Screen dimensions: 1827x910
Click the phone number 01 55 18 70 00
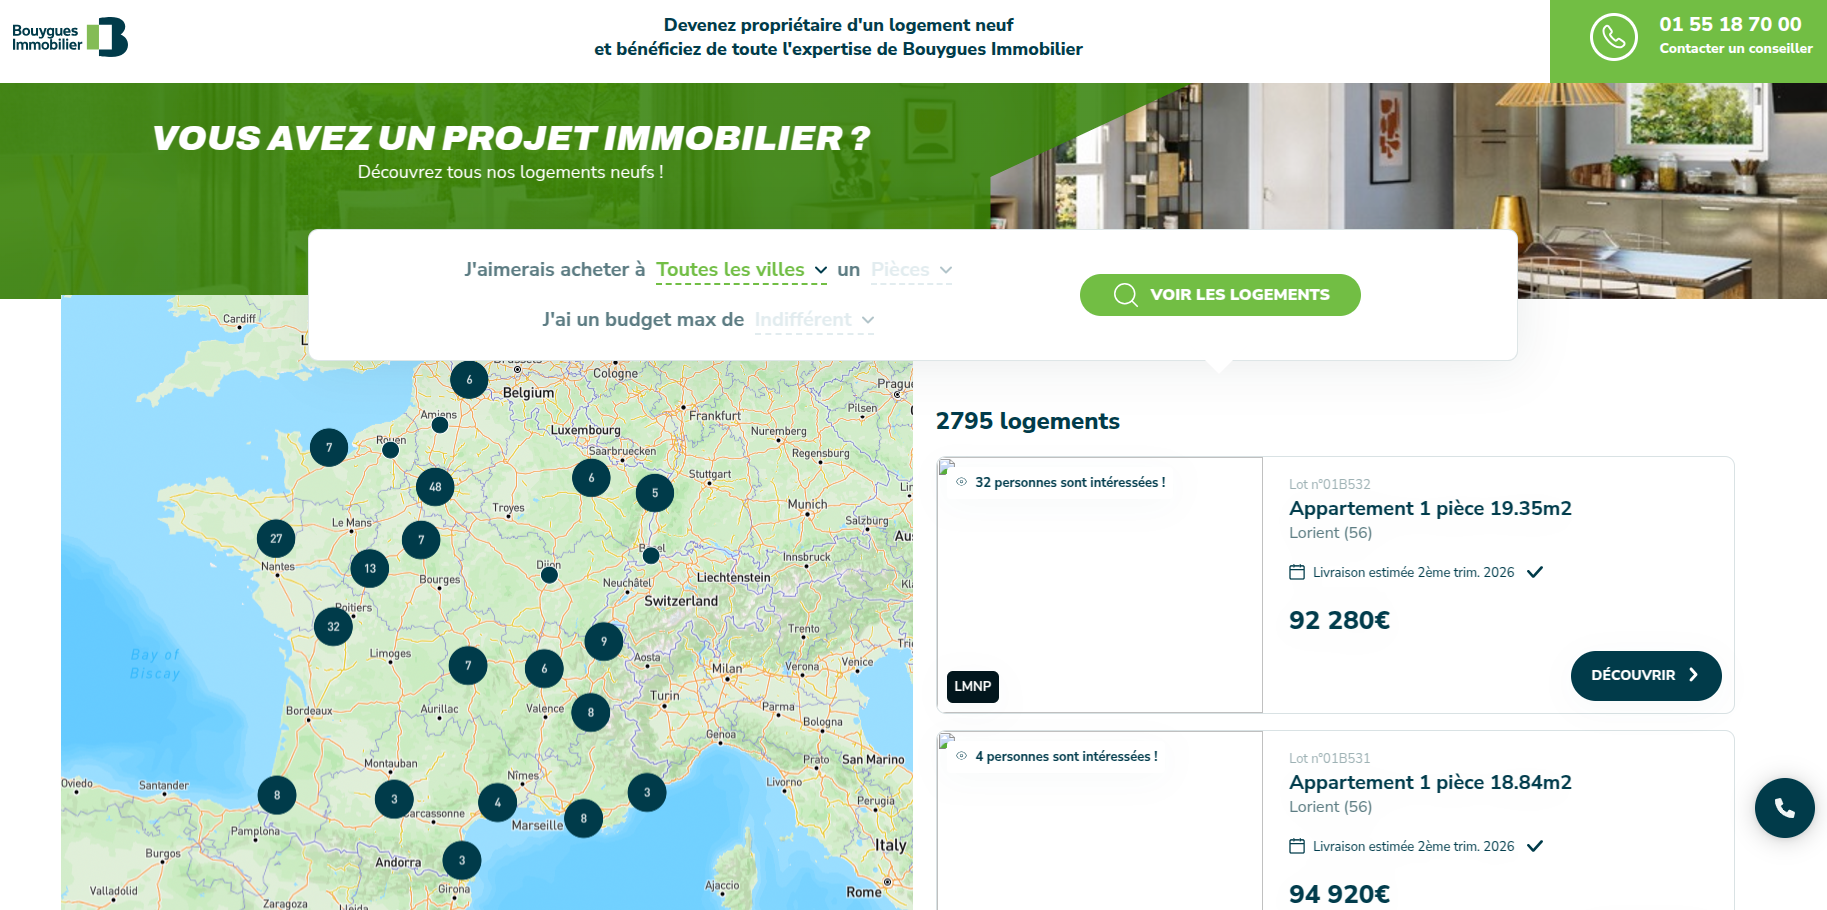[1730, 24]
